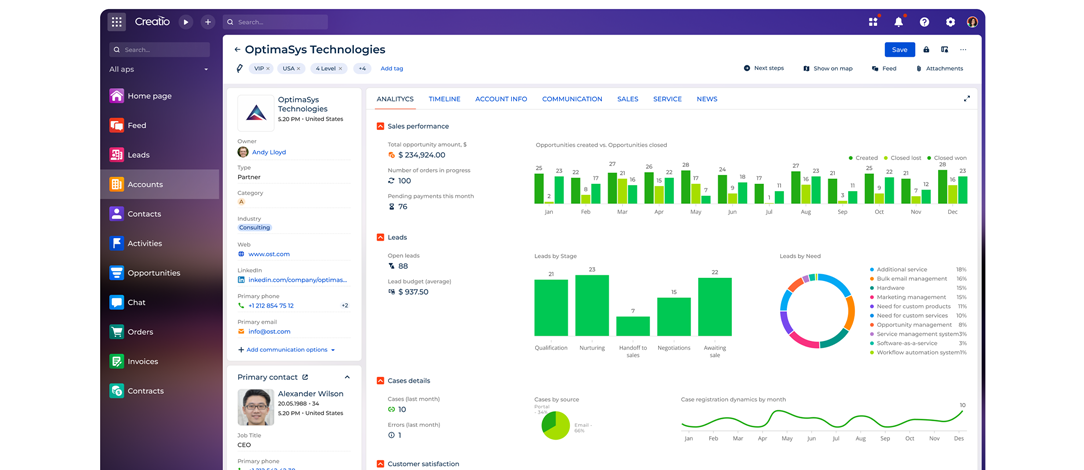Image resolution: width=1084 pixels, height=470 pixels.
Task: Open Contacts section in sidebar
Action: click(x=160, y=214)
